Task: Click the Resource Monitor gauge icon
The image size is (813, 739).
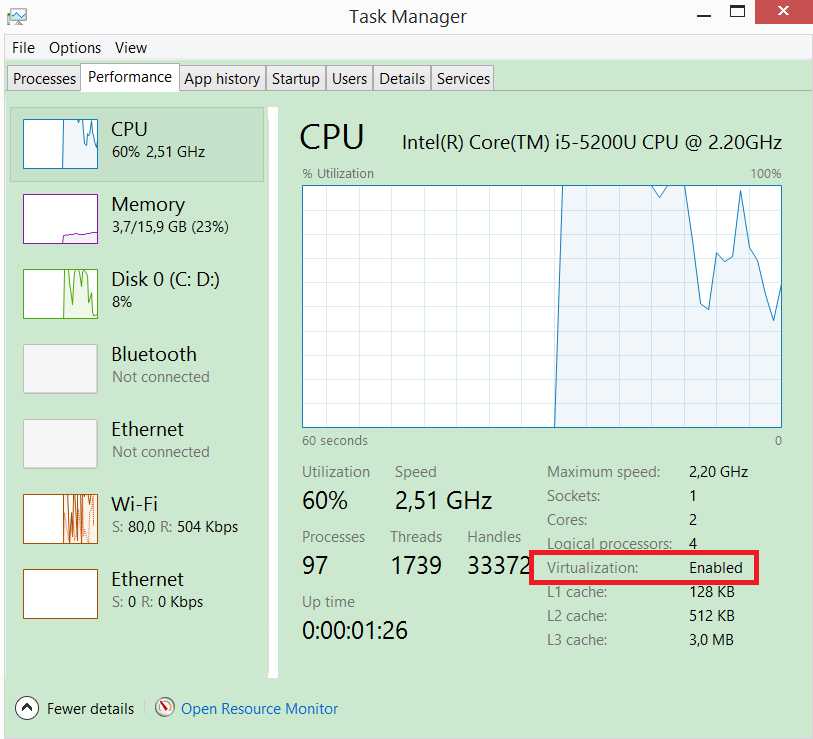Action: click(x=164, y=707)
